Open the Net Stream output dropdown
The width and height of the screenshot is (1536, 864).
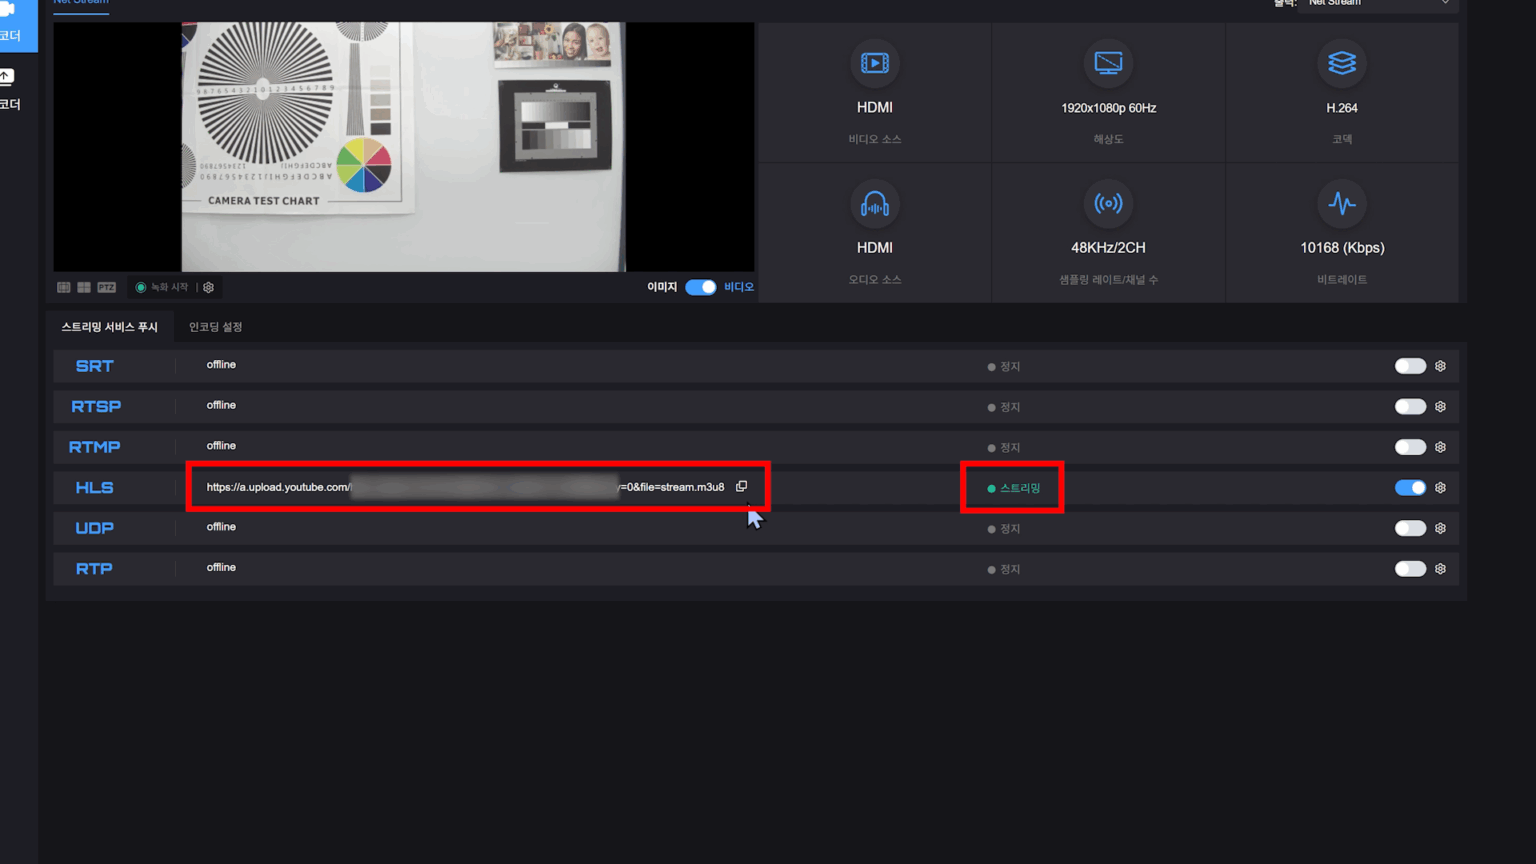[1380, 4]
